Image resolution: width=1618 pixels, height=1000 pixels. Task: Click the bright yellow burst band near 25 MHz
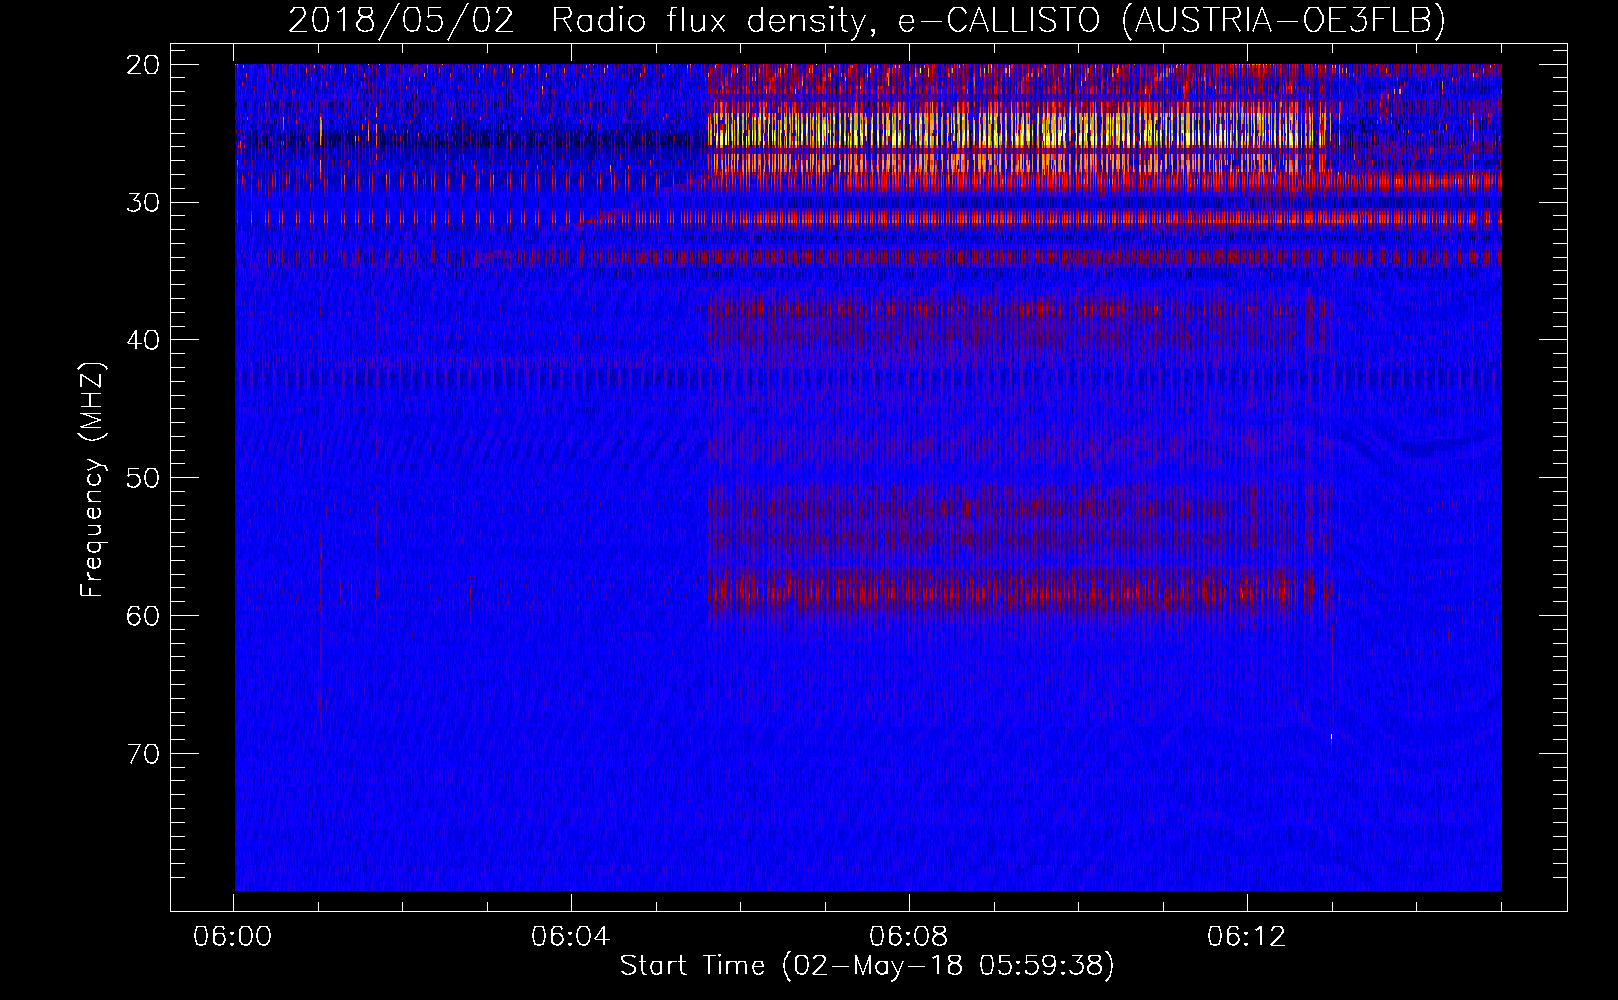tap(1018, 130)
